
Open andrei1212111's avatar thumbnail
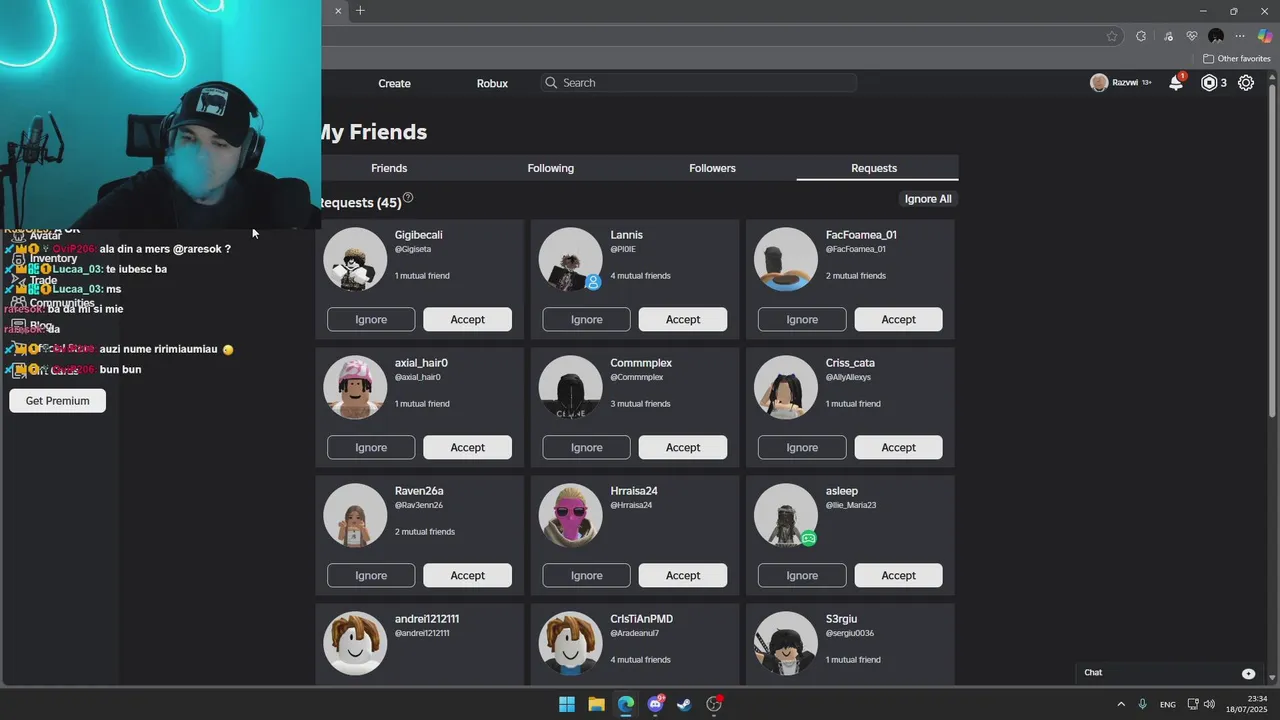(x=355, y=643)
